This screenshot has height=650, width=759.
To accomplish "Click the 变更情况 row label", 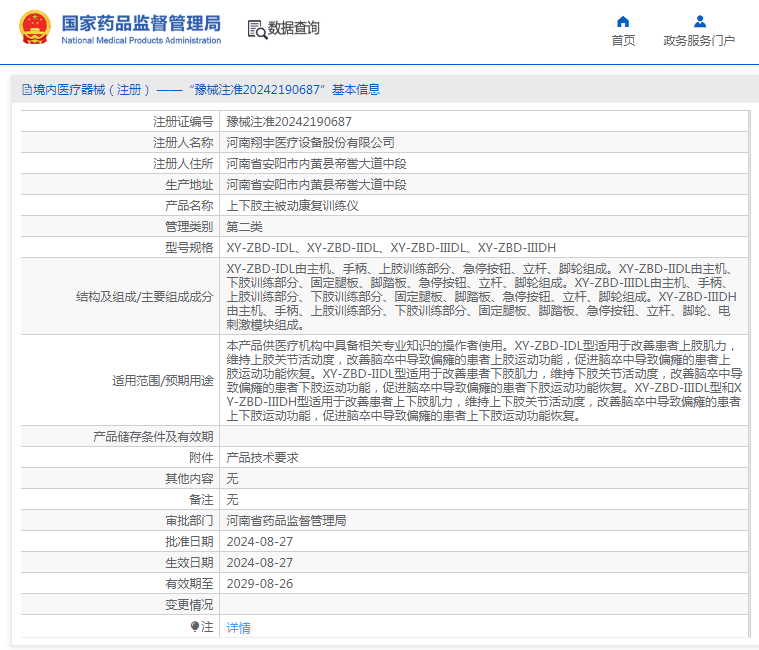I will pos(189,605).
